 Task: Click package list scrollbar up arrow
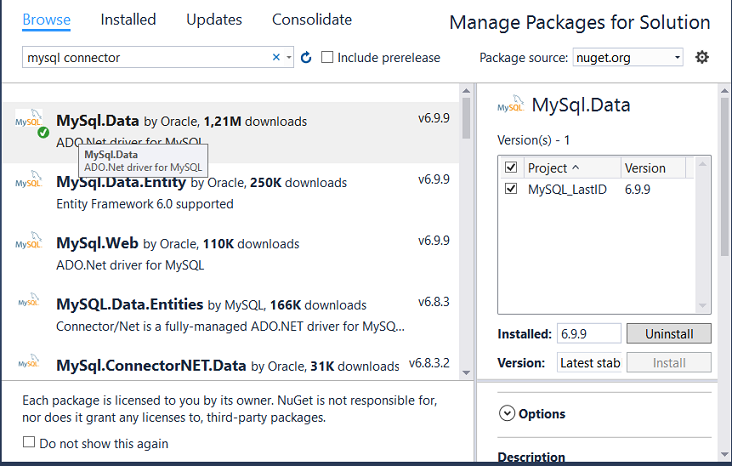pyautogui.click(x=466, y=91)
